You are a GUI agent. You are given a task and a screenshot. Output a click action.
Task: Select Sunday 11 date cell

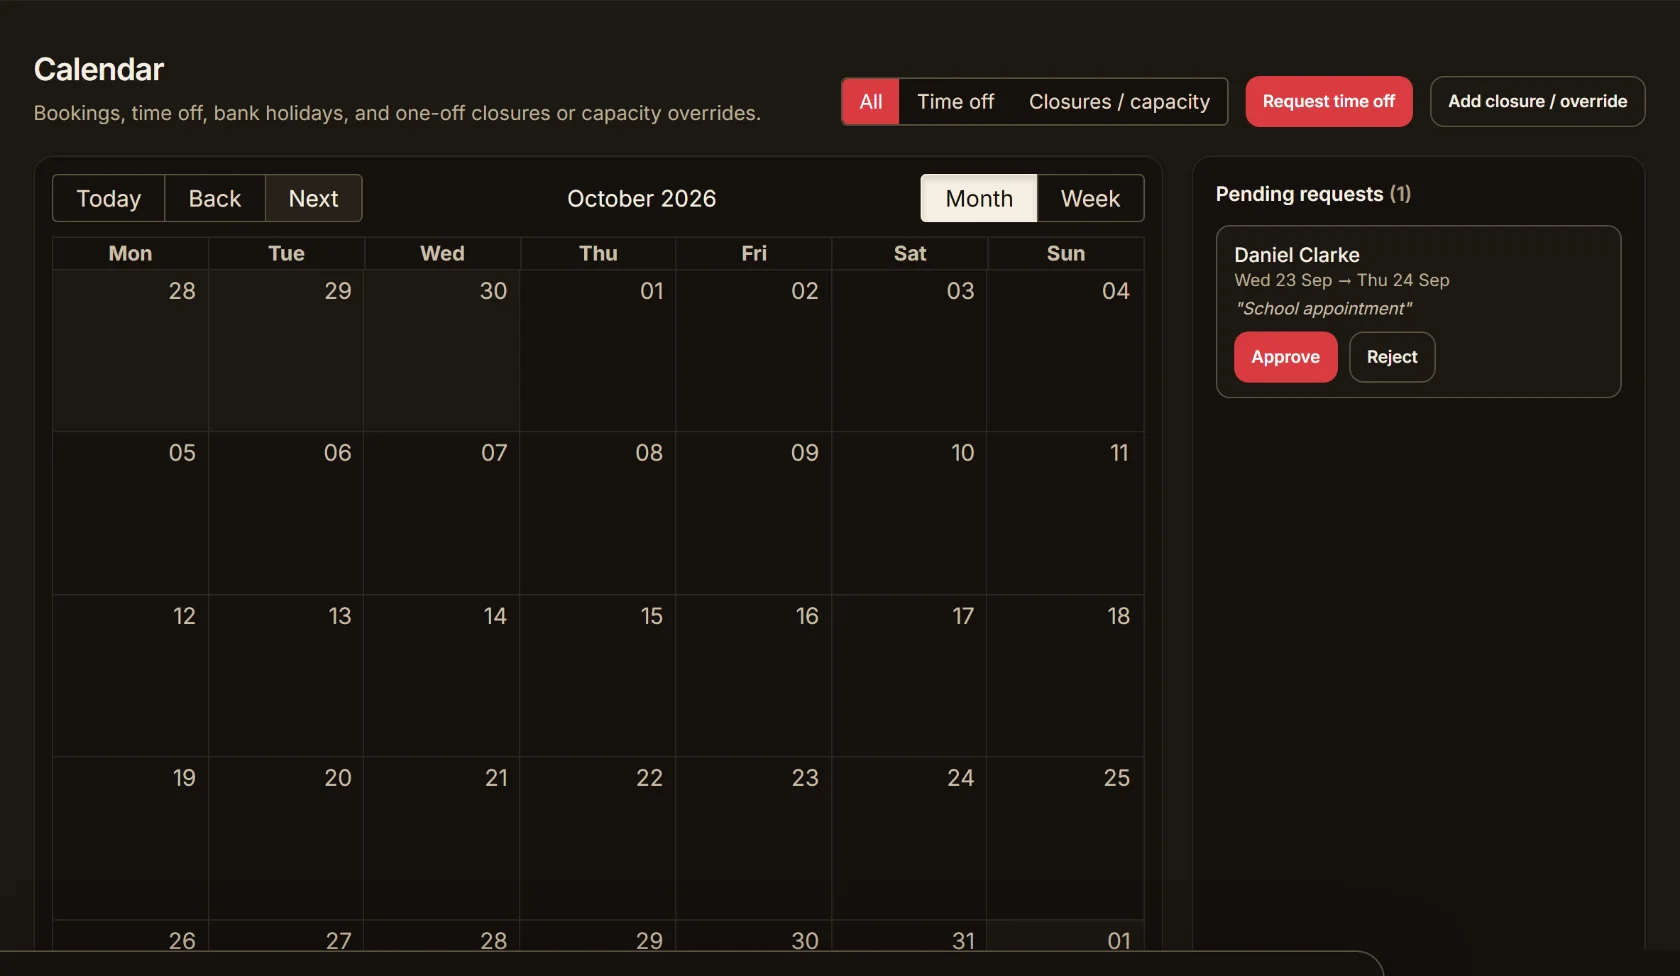(1066, 513)
